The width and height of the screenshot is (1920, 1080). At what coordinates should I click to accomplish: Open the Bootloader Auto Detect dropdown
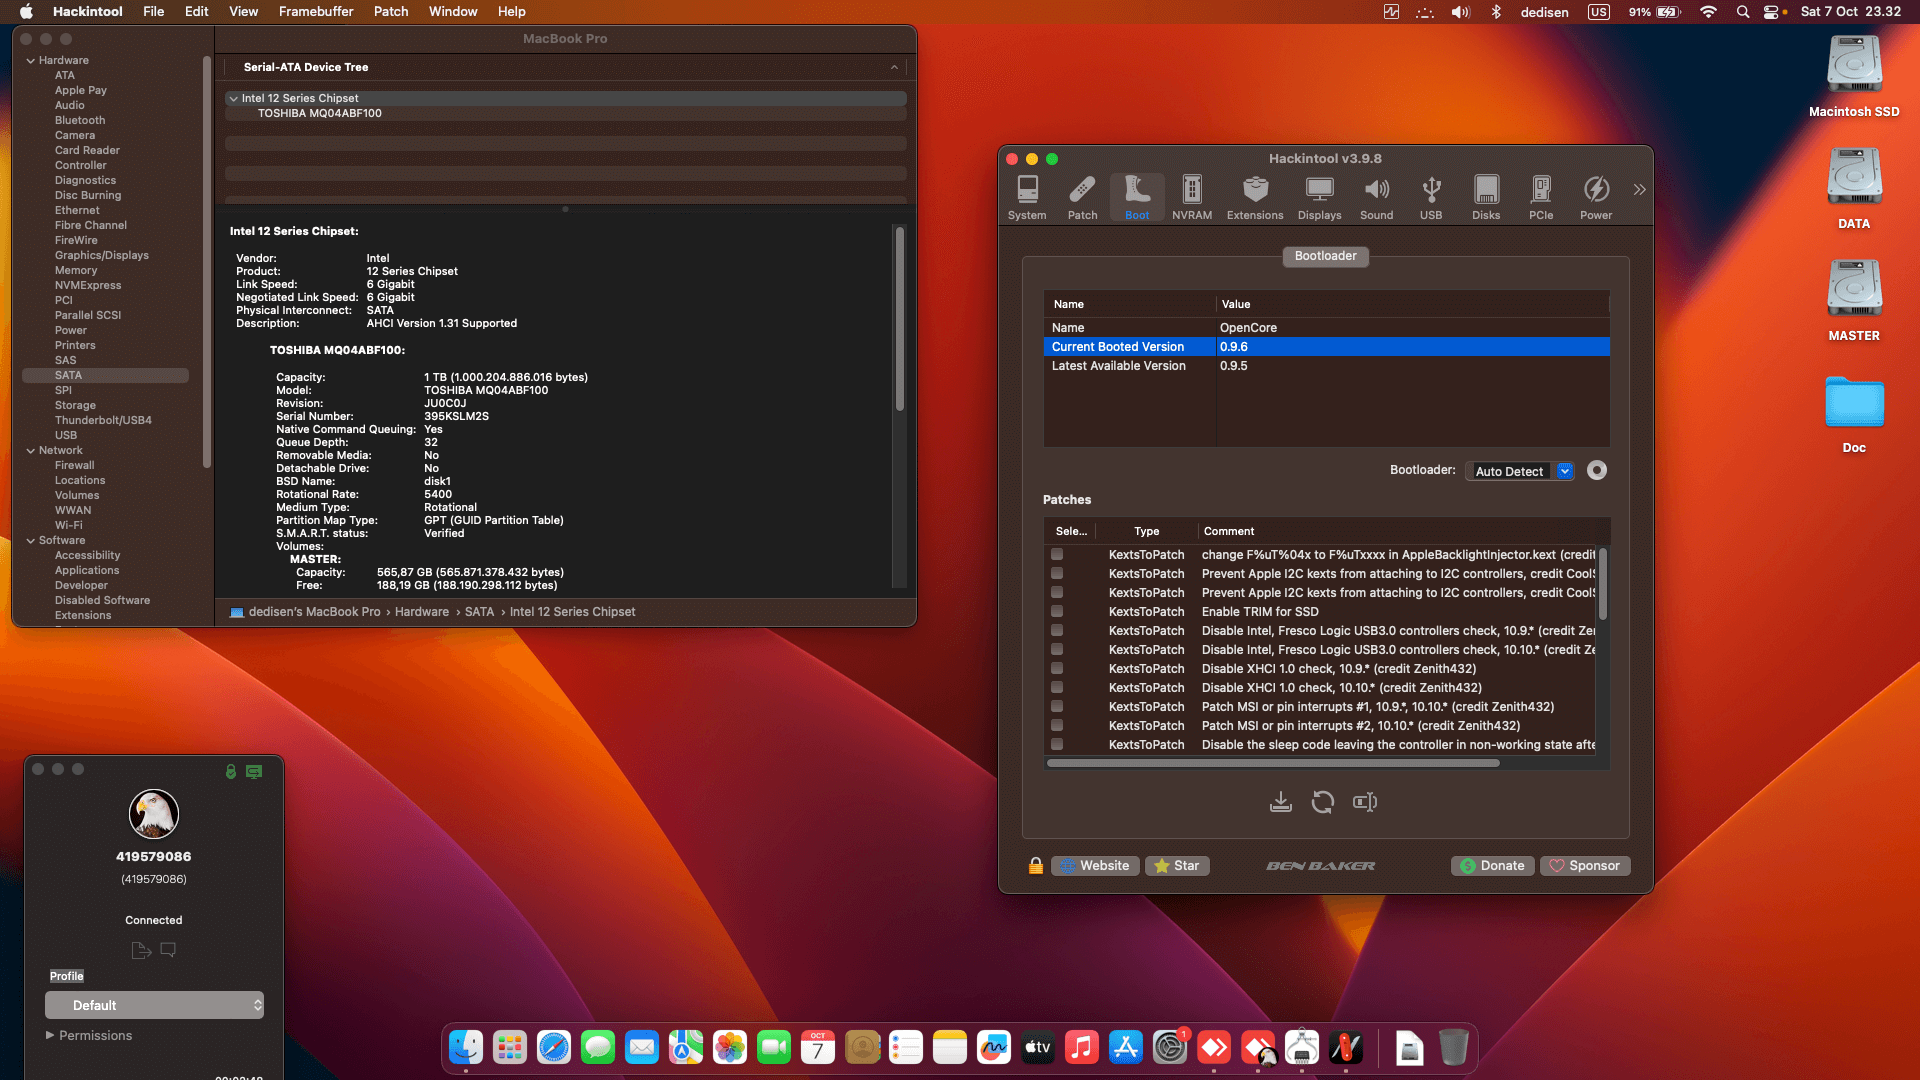(1519, 471)
